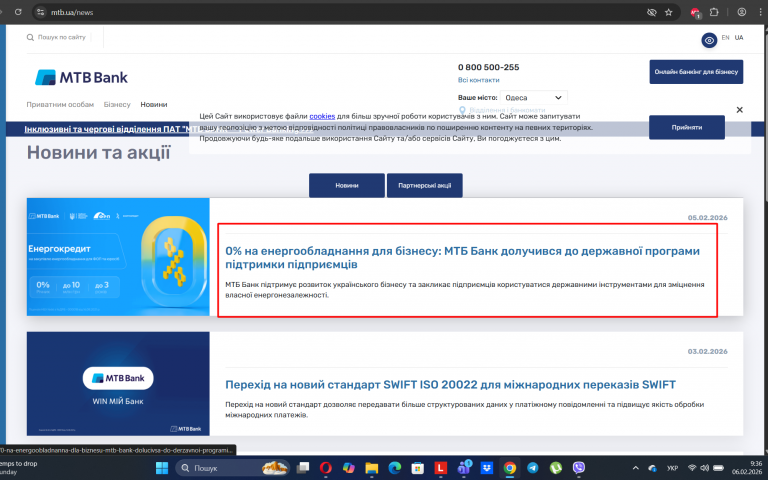
Task: Open Copilot from the taskbar
Action: click(x=349, y=468)
